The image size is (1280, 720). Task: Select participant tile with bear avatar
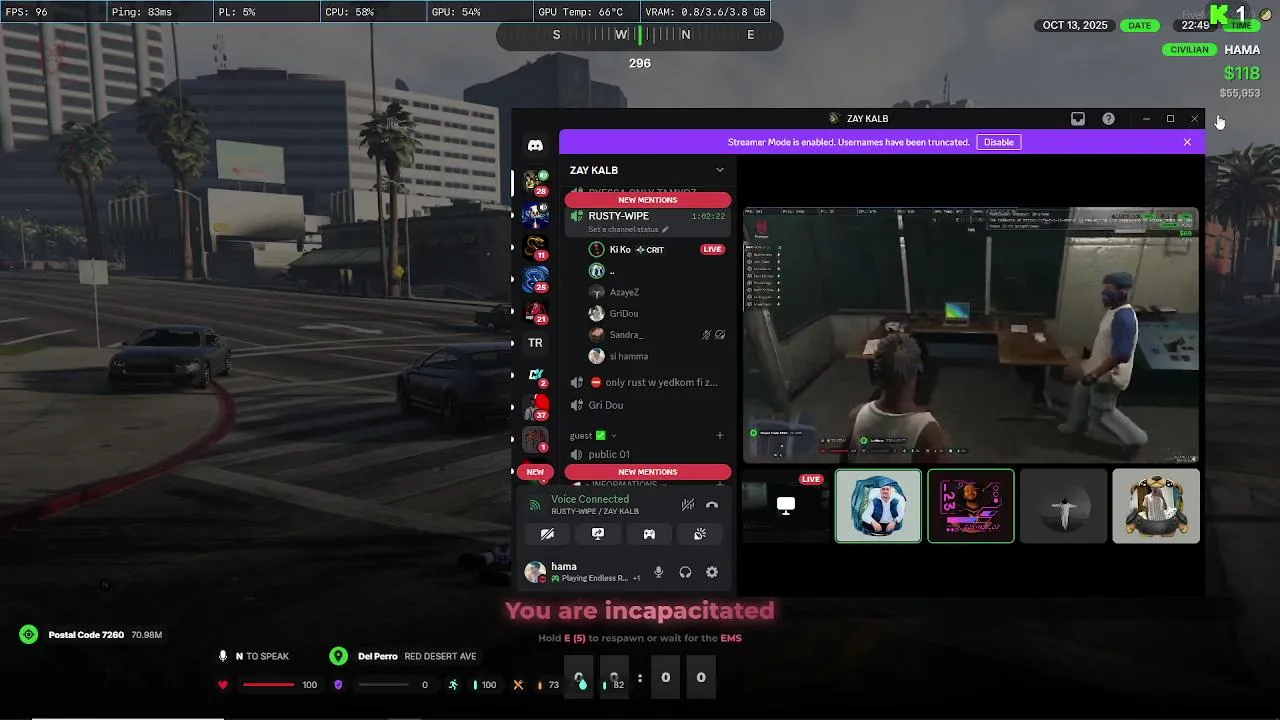1156,506
